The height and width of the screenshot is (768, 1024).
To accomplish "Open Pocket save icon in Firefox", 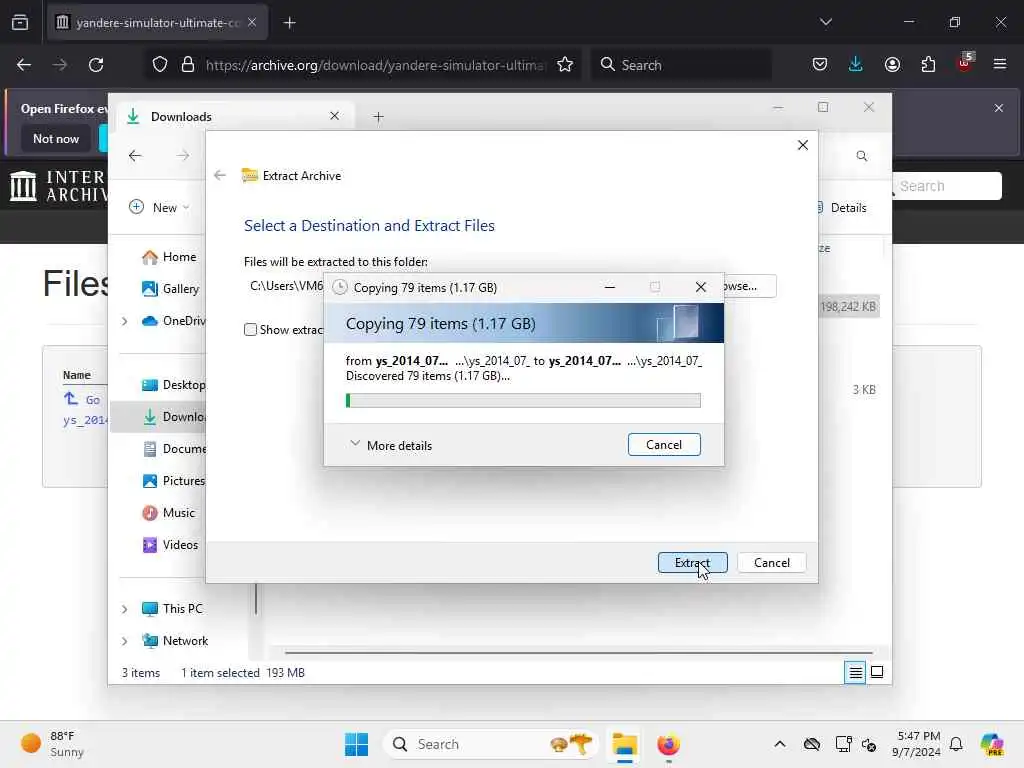I will pos(820,65).
